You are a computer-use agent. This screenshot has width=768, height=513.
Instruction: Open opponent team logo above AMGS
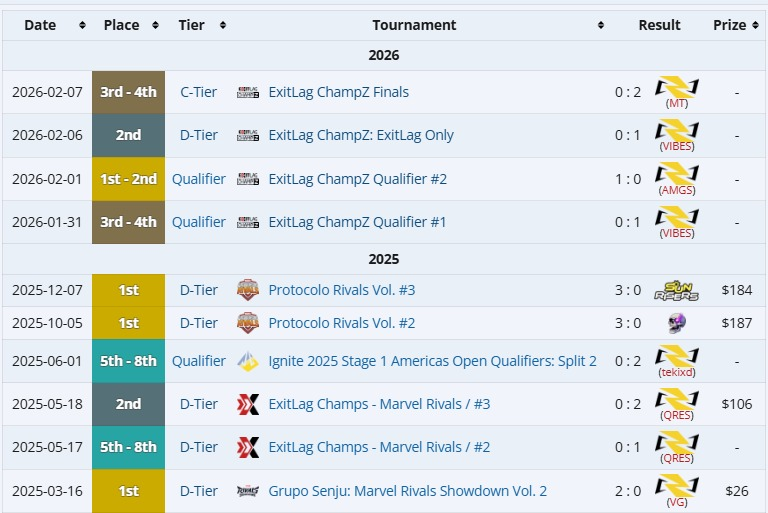(x=677, y=173)
